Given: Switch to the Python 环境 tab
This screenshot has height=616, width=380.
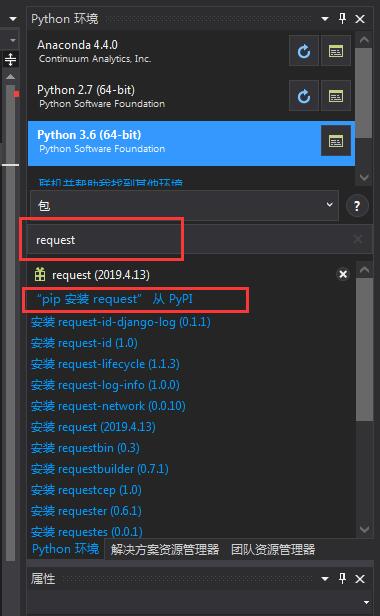Looking at the screenshot, I should point(65,549).
